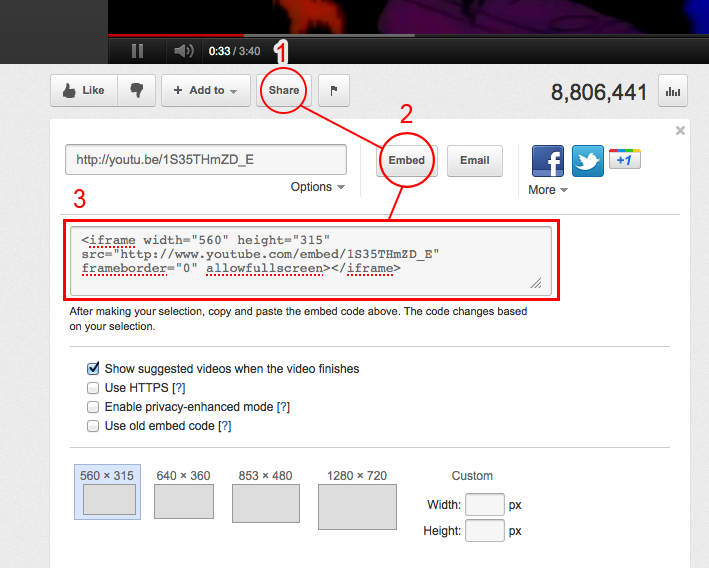
Task: Enable the Use HTTPS checkbox
Action: tap(94, 388)
